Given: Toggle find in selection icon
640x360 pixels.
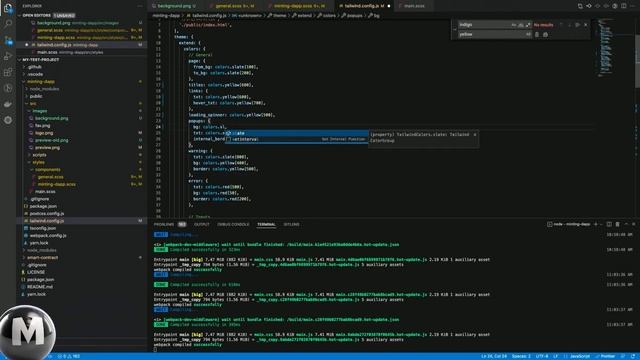Looking at the screenshot, I should (577, 25).
